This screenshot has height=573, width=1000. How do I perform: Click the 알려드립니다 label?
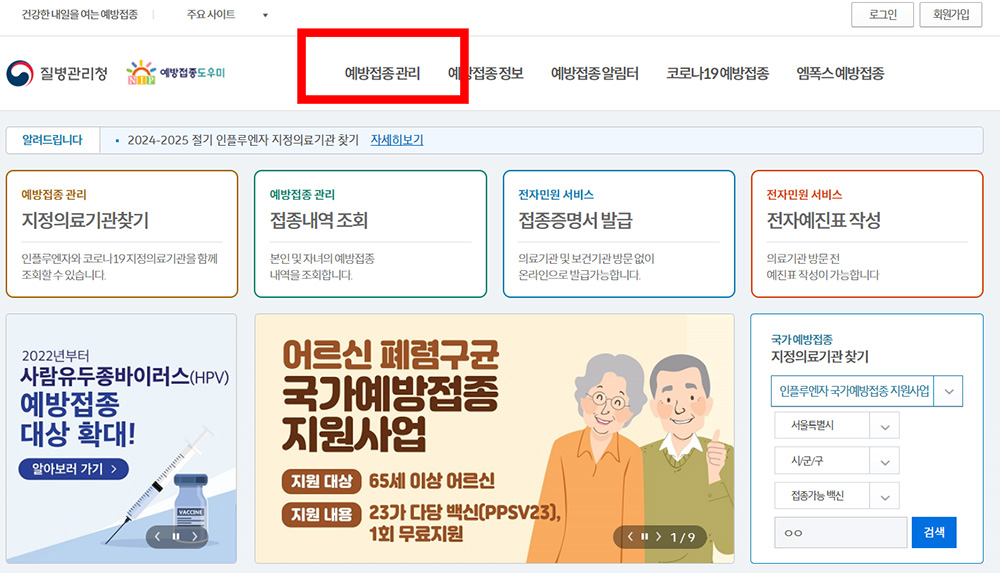point(52,140)
